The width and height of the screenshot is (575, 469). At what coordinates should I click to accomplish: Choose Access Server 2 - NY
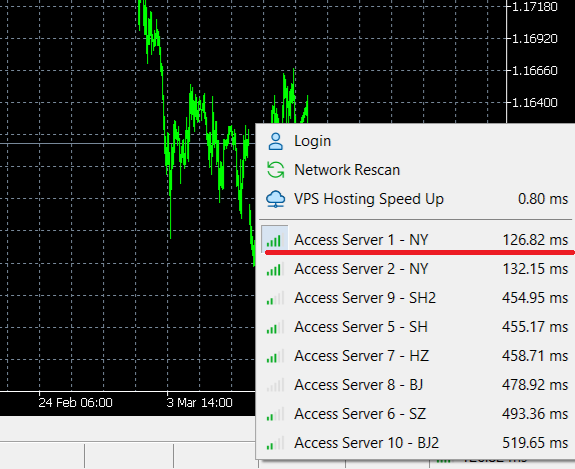tap(416, 269)
